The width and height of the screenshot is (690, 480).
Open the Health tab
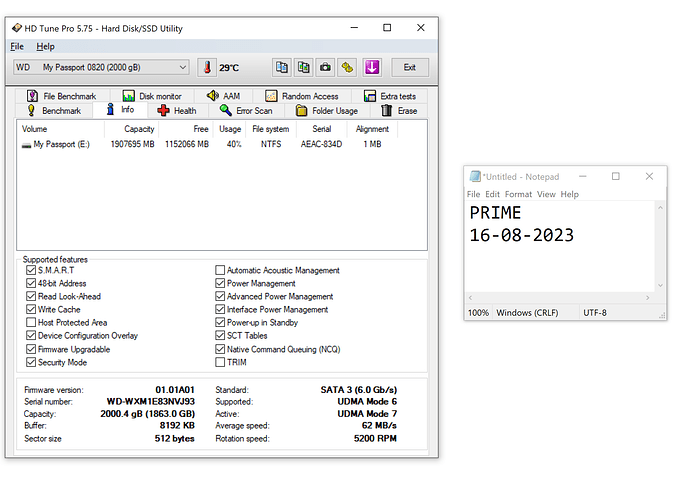(177, 110)
